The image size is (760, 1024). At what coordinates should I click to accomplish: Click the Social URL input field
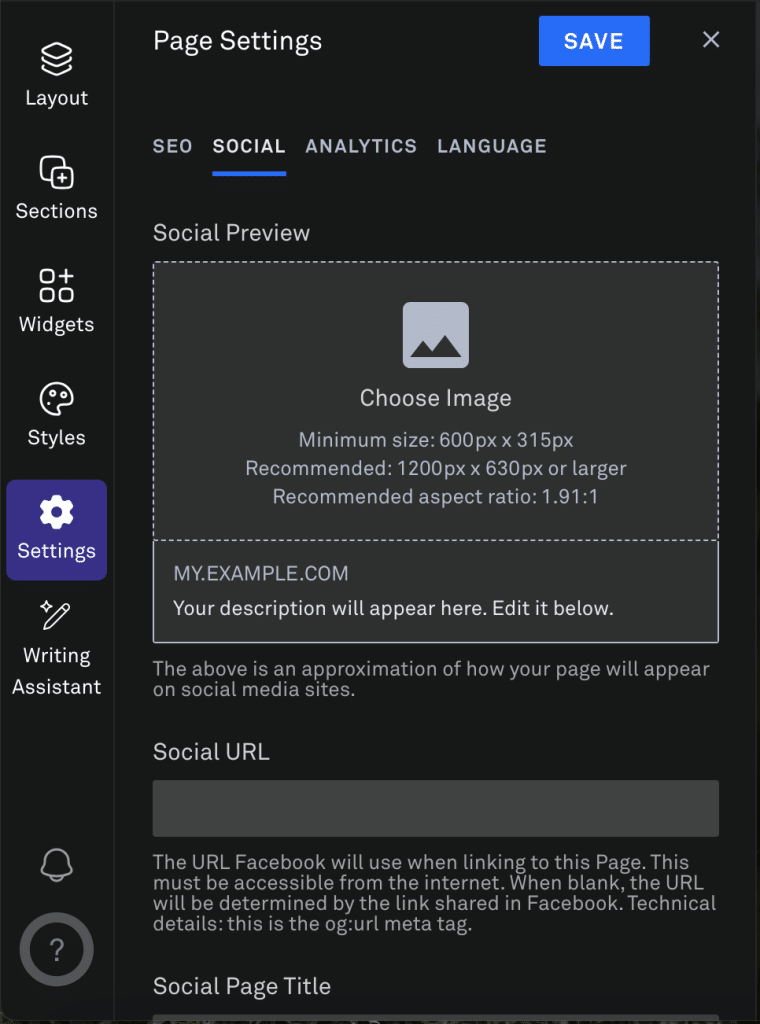pos(435,808)
